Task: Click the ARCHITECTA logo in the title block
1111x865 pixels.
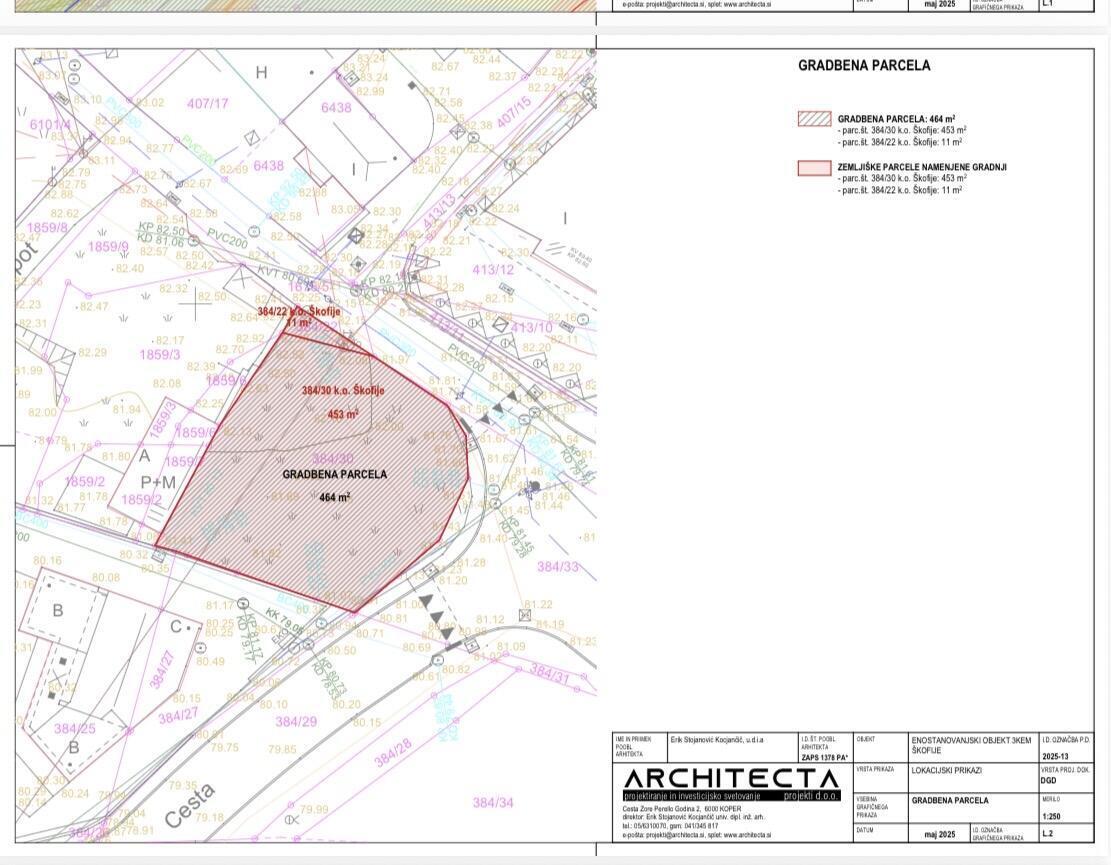Action: pyautogui.click(x=732, y=779)
